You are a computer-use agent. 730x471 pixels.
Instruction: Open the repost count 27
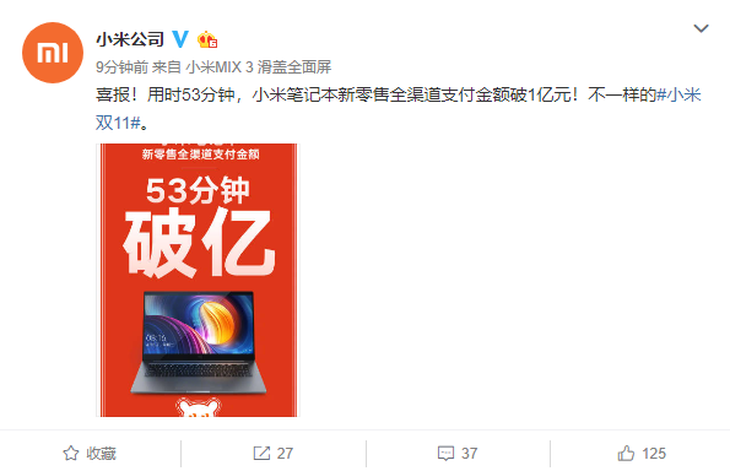click(284, 453)
